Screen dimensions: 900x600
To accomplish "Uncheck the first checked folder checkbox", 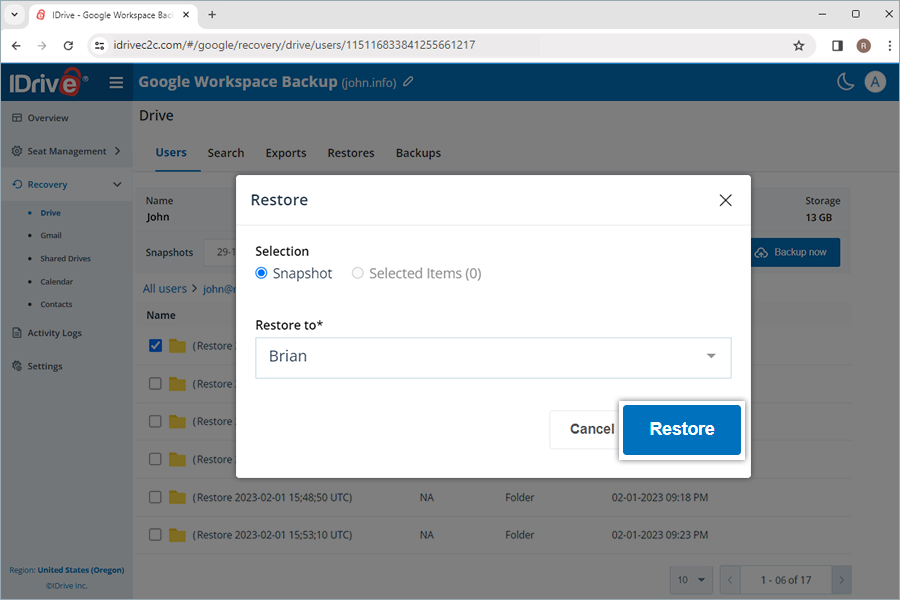I will click(x=155, y=346).
